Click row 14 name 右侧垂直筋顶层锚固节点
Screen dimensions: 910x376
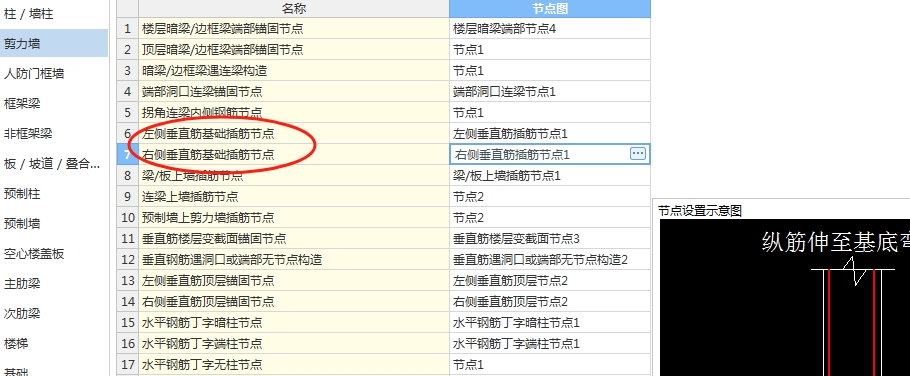pos(294,301)
